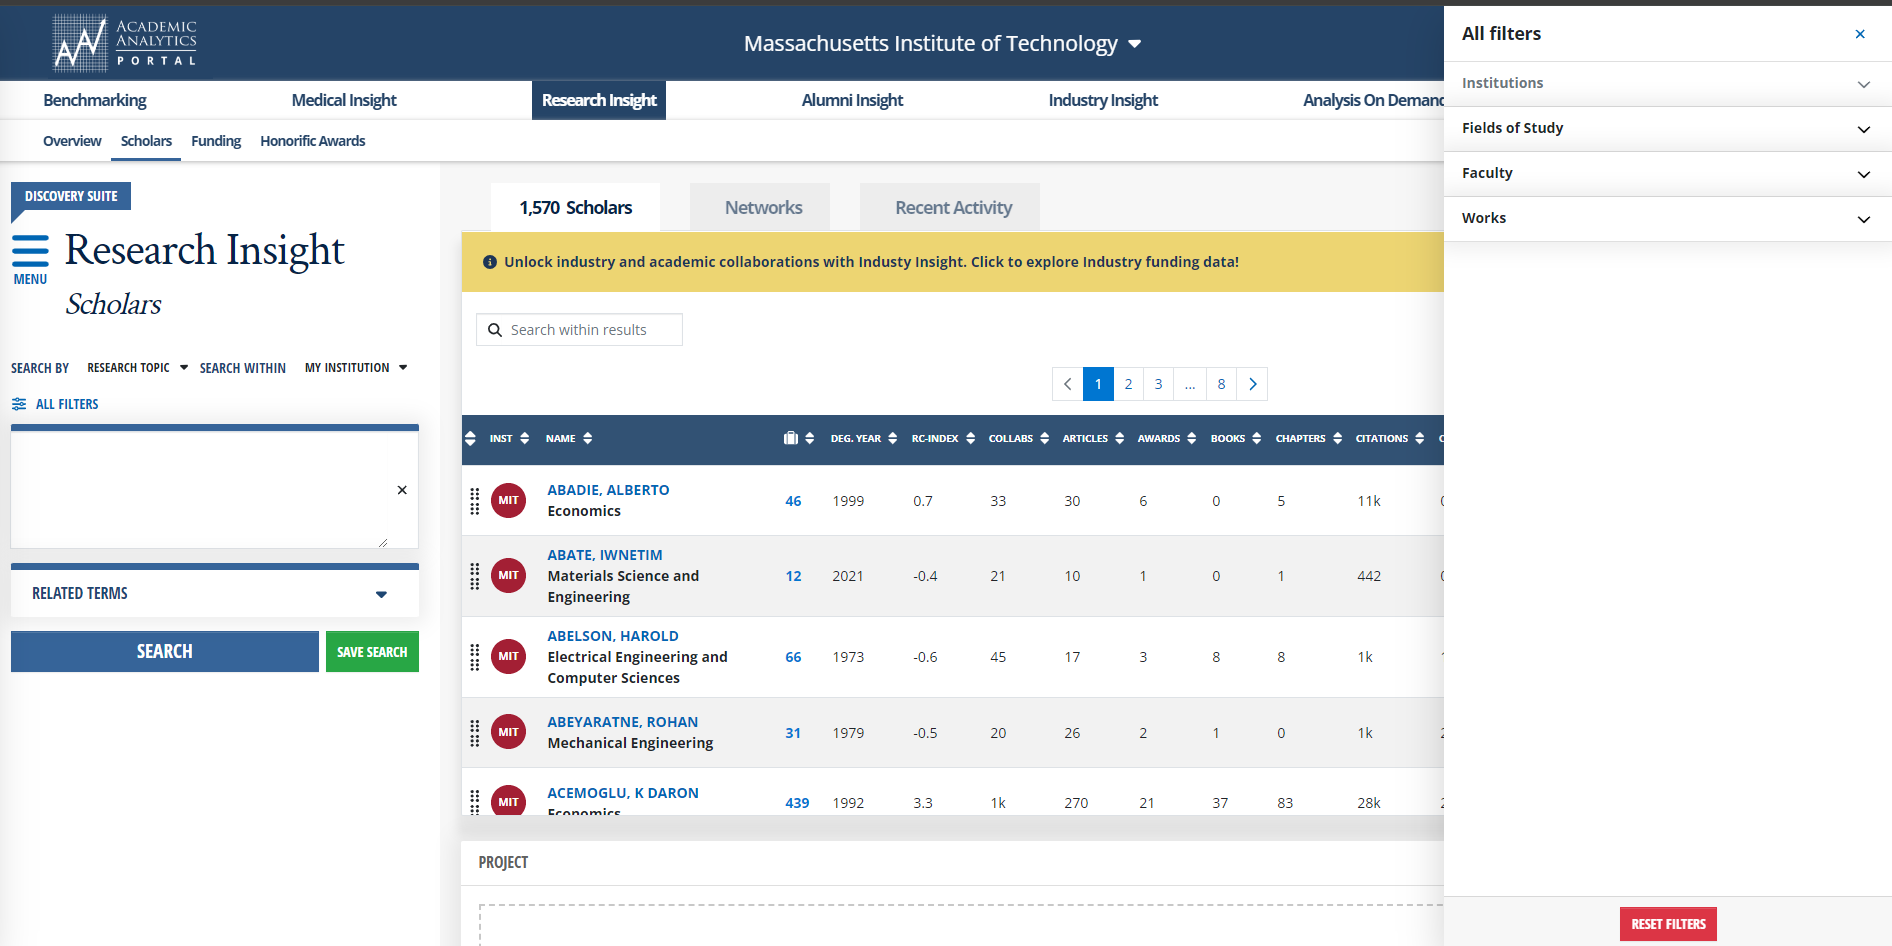Open the RESEARCH TOPIC dropdown
The width and height of the screenshot is (1892, 946).
[138, 368]
